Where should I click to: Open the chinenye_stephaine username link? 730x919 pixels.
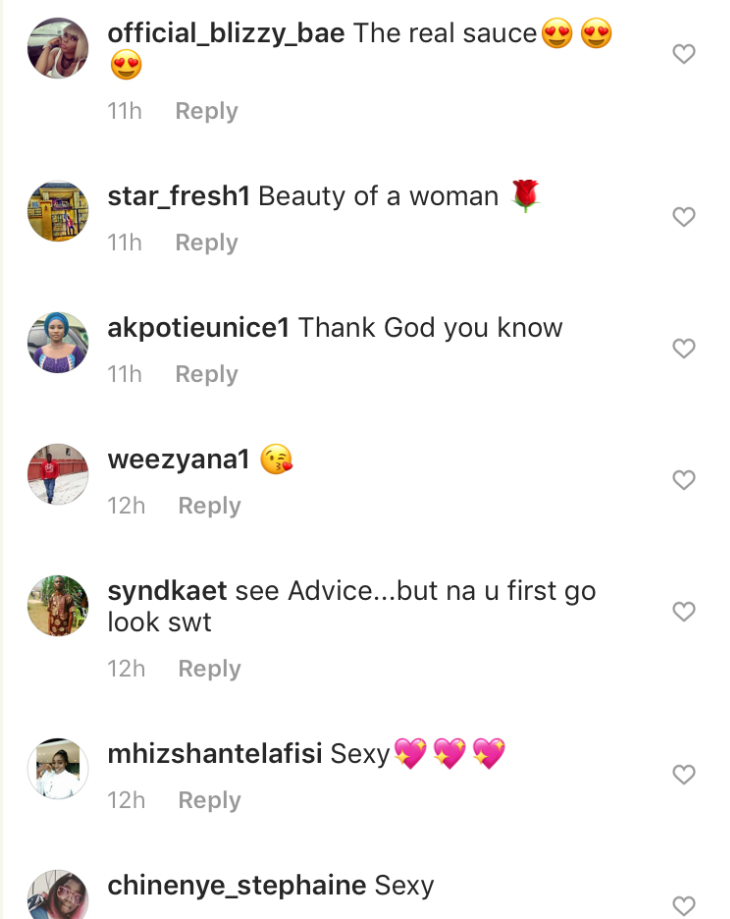(236, 885)
